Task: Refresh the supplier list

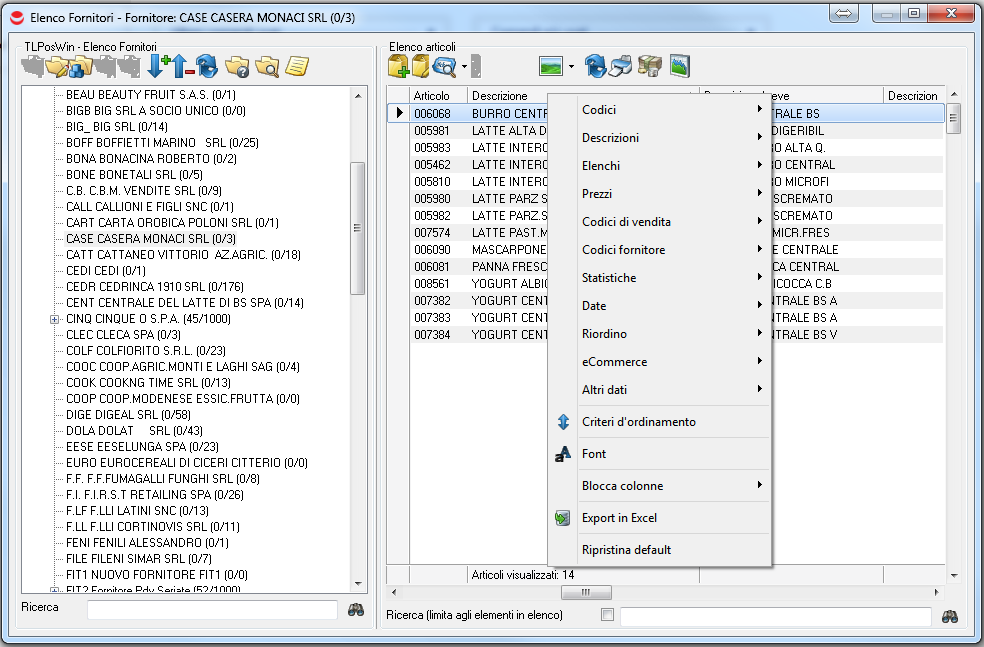Action: coord(207,67)
